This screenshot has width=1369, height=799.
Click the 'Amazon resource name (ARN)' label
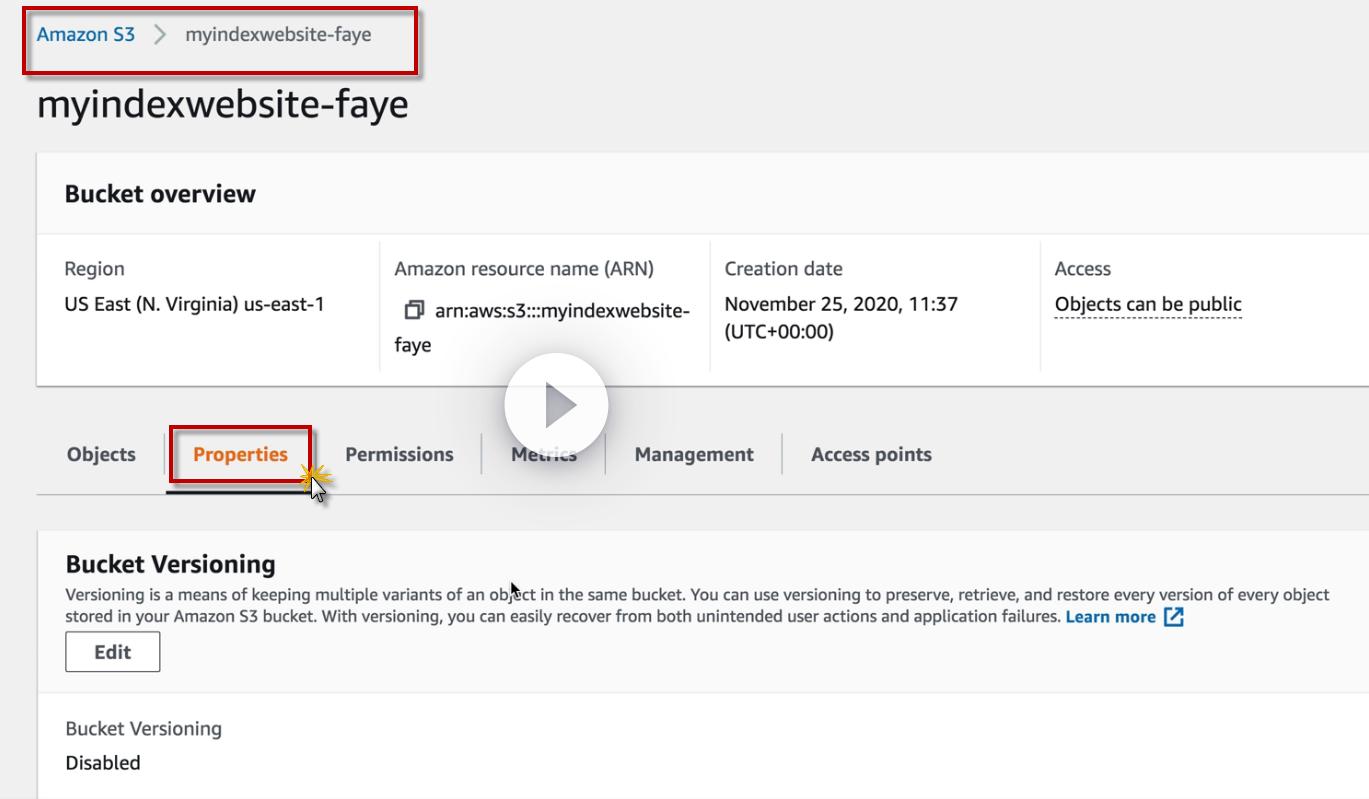pos(524,269)
